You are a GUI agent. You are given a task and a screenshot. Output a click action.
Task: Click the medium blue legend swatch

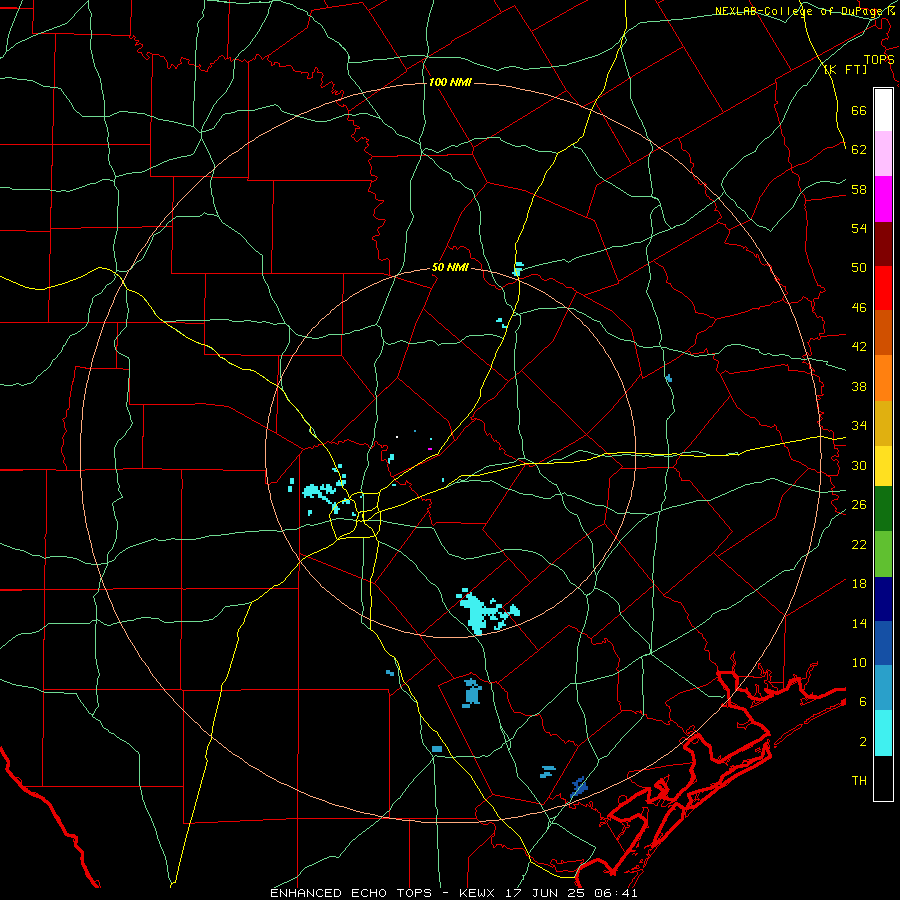click(883, 643)
